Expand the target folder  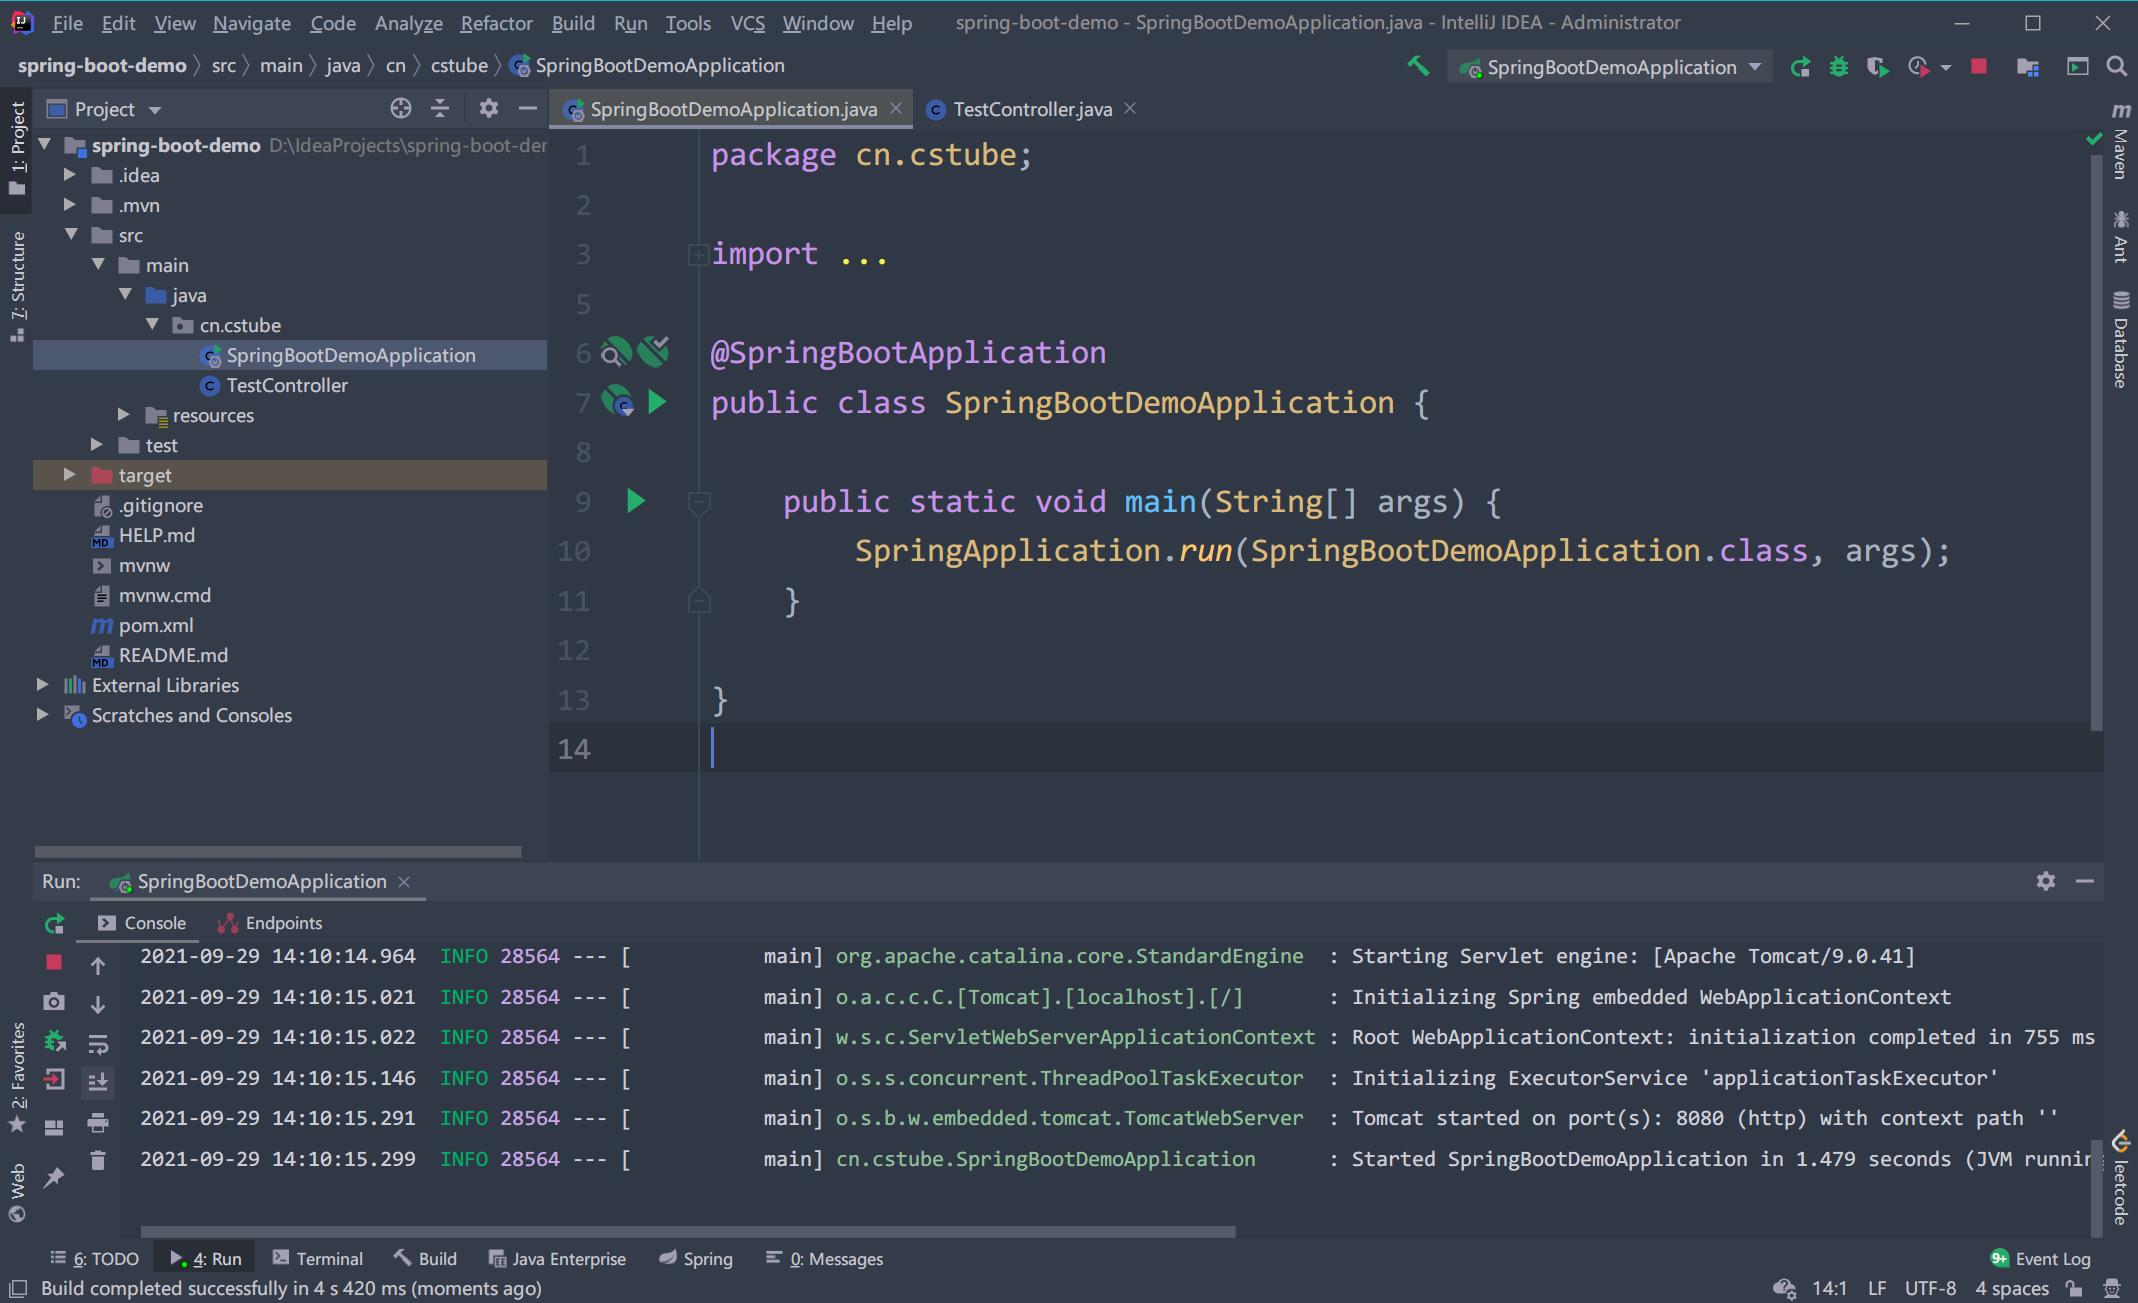pos(70,475)
